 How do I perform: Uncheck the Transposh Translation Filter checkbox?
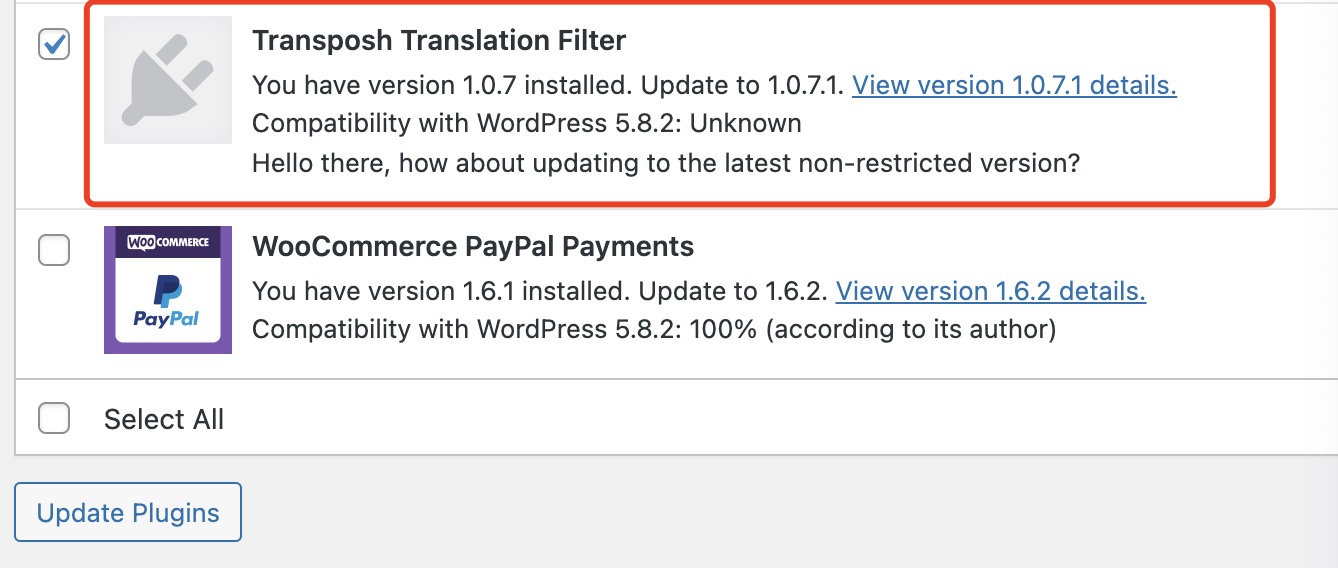pyautogui.click(x=54, y=44)
